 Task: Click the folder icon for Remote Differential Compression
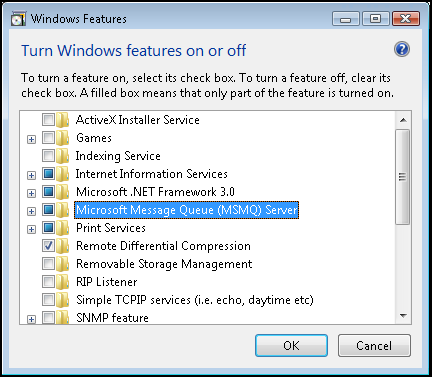(x=62, y=246)
